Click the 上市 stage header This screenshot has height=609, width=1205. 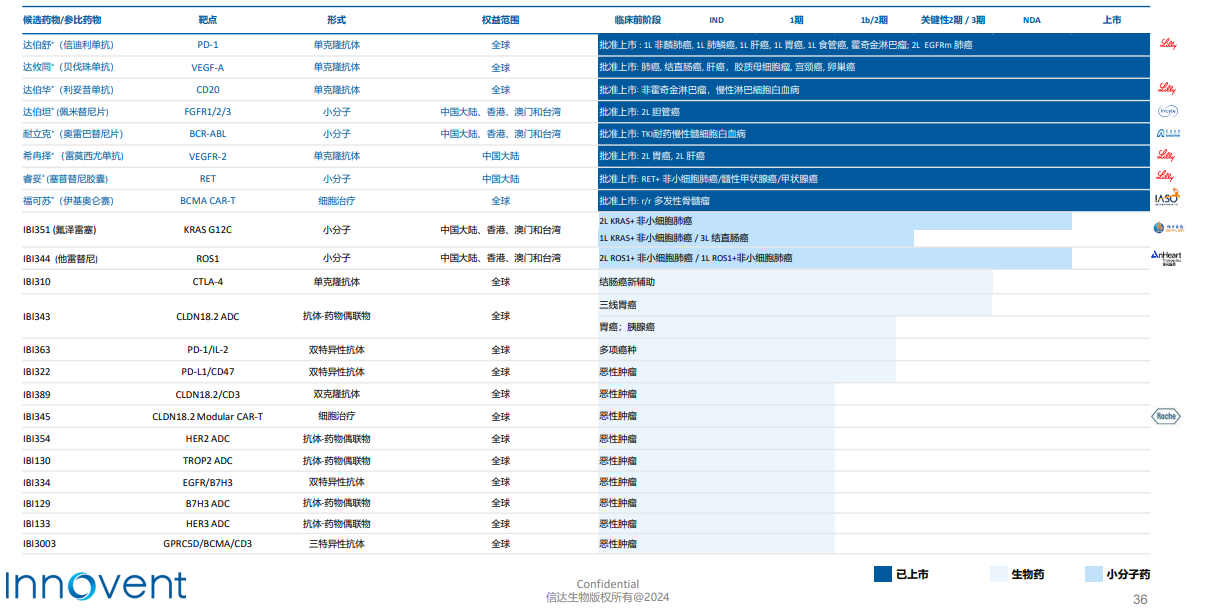click(1112, 20)
